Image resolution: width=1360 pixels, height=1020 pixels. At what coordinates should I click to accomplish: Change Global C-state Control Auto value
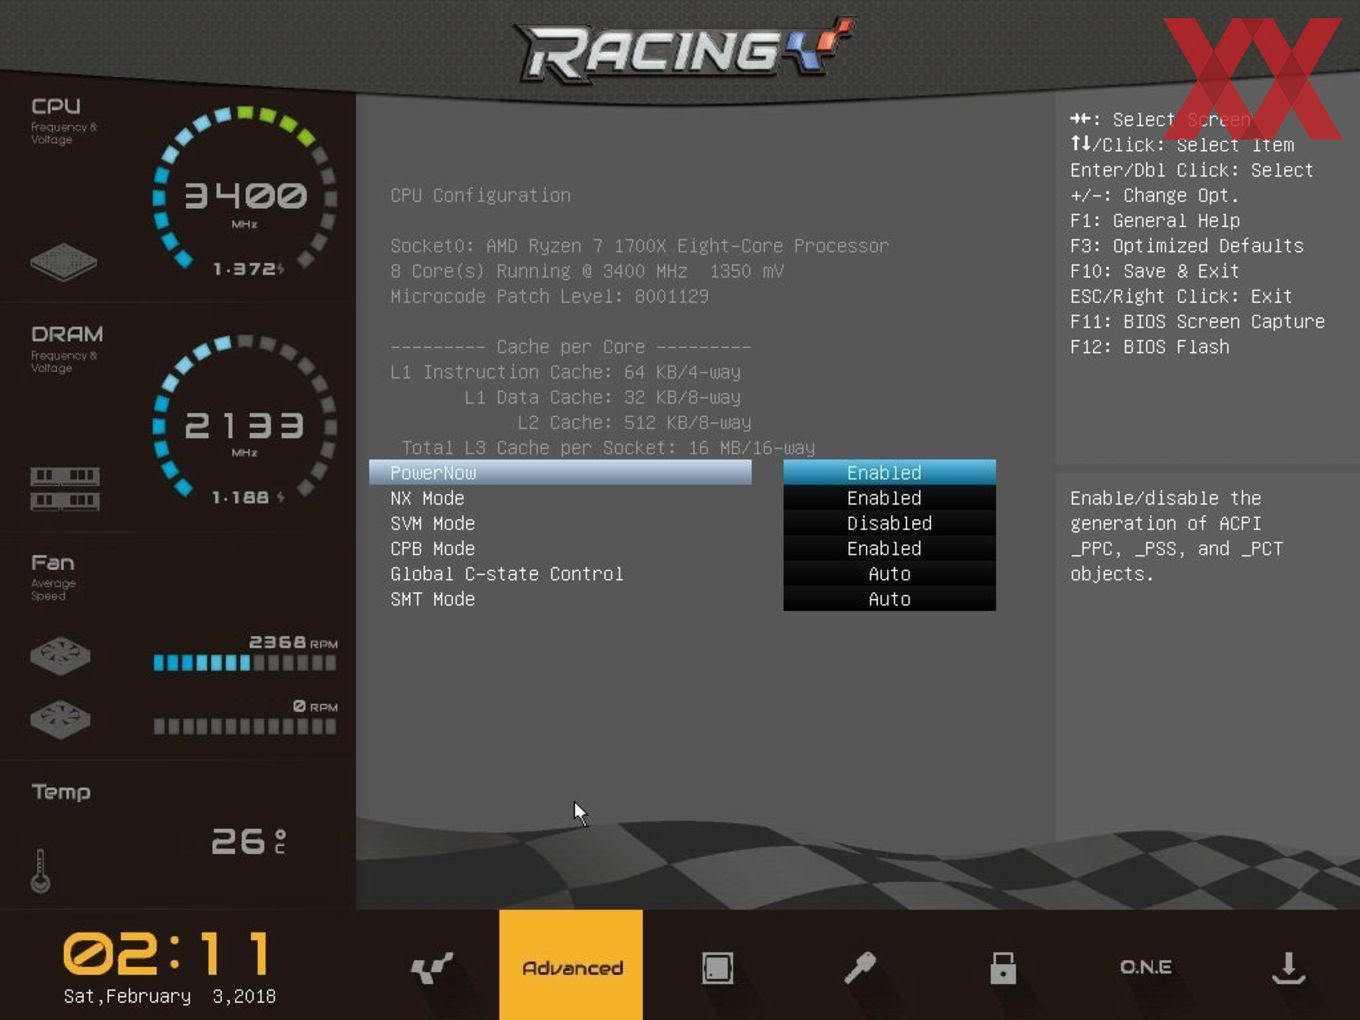click(x=889, y=574)
